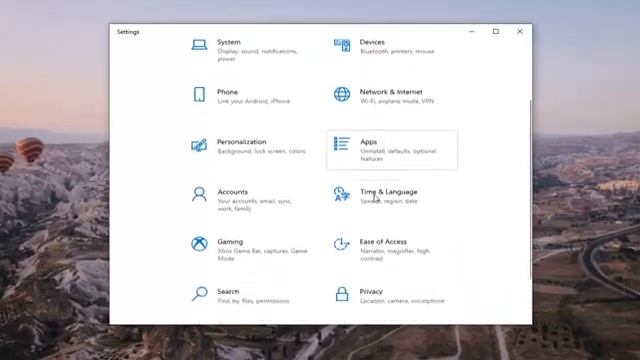Viewport: 640px width, 360px height.
Task: Click 'Display, sound, notifications, power' description
Action: click(x=258, y=55)
